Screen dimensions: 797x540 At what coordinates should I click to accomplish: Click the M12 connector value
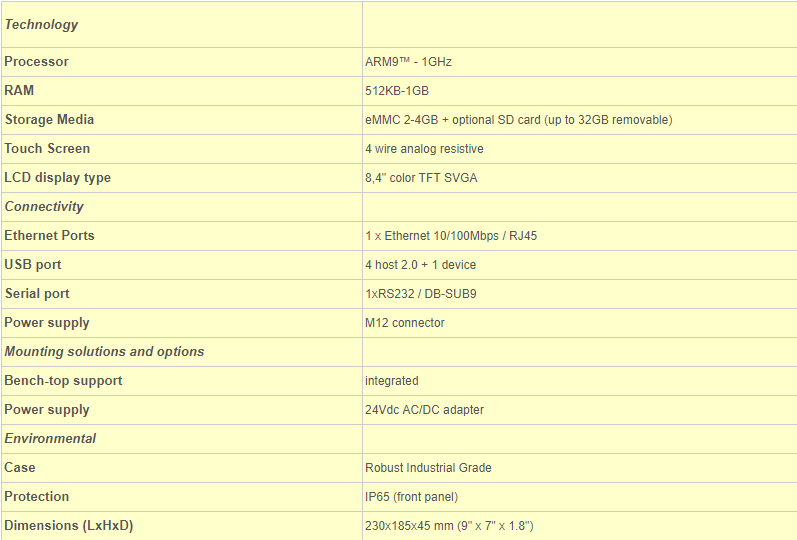pos(405,323)
